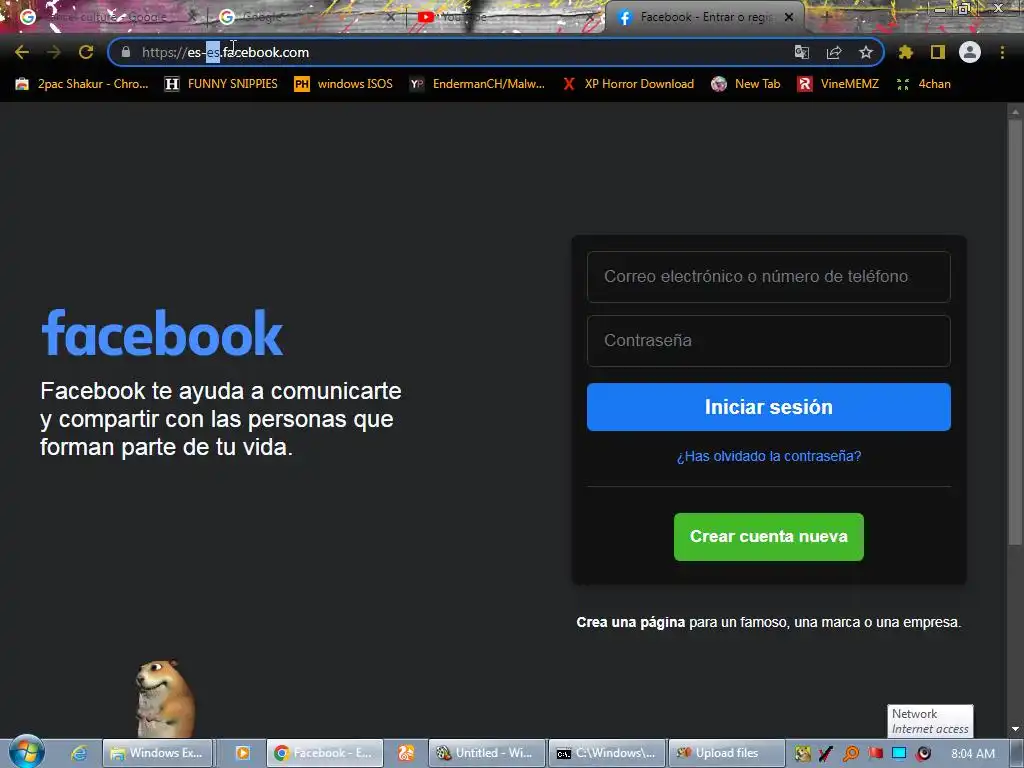Open the Extensions puzzle icon
Viewport: 1024px width, 768px height.
click(905, 52)
